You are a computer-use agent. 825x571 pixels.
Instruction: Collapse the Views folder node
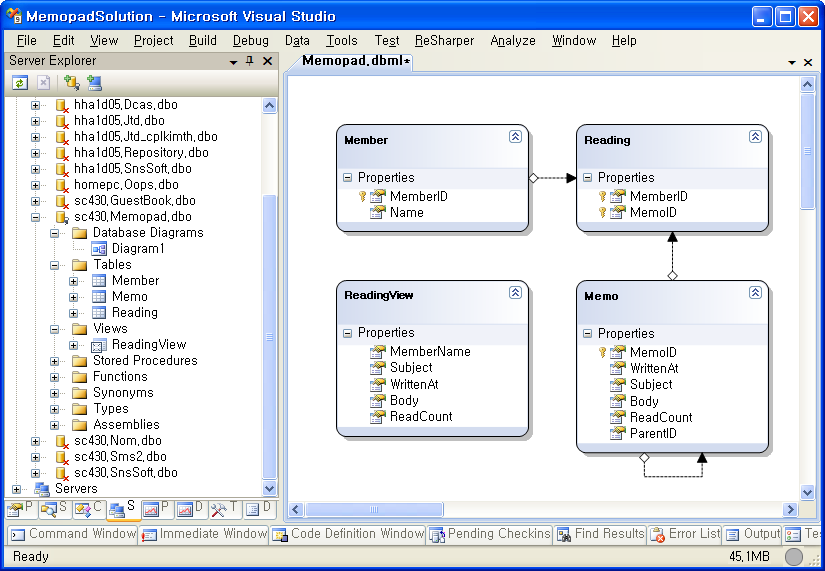[54, 329]
